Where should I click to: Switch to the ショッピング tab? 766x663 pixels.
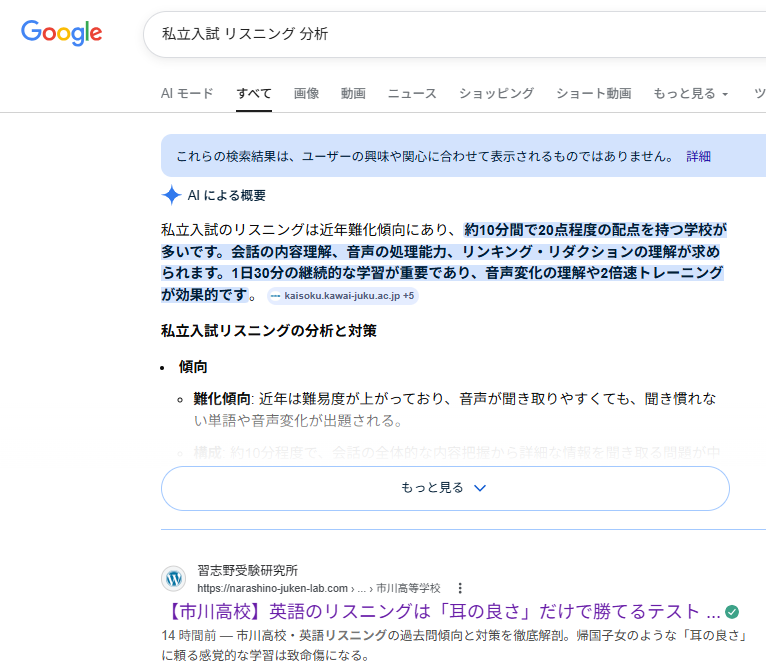[x=496, y=93]
